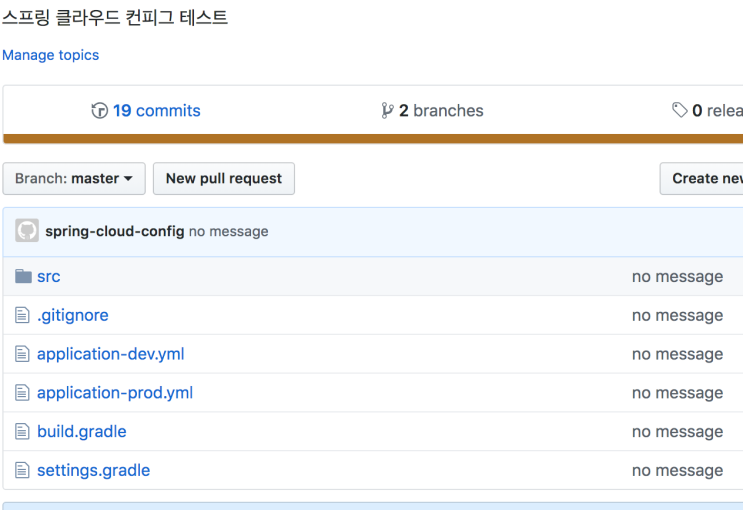Open the Branch: master dropdown
743x510 pixels.
pos(74,178)
